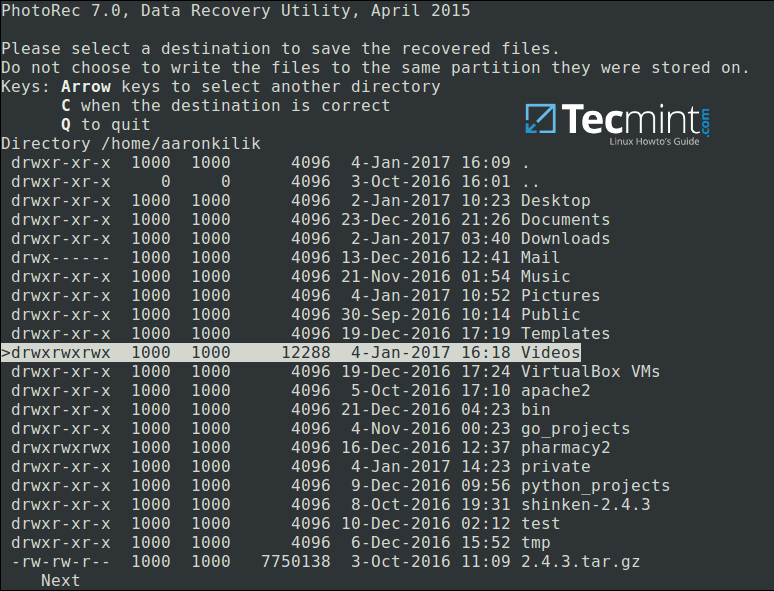Select the apache2 folder
774x591 pixels.
[555, 391]
